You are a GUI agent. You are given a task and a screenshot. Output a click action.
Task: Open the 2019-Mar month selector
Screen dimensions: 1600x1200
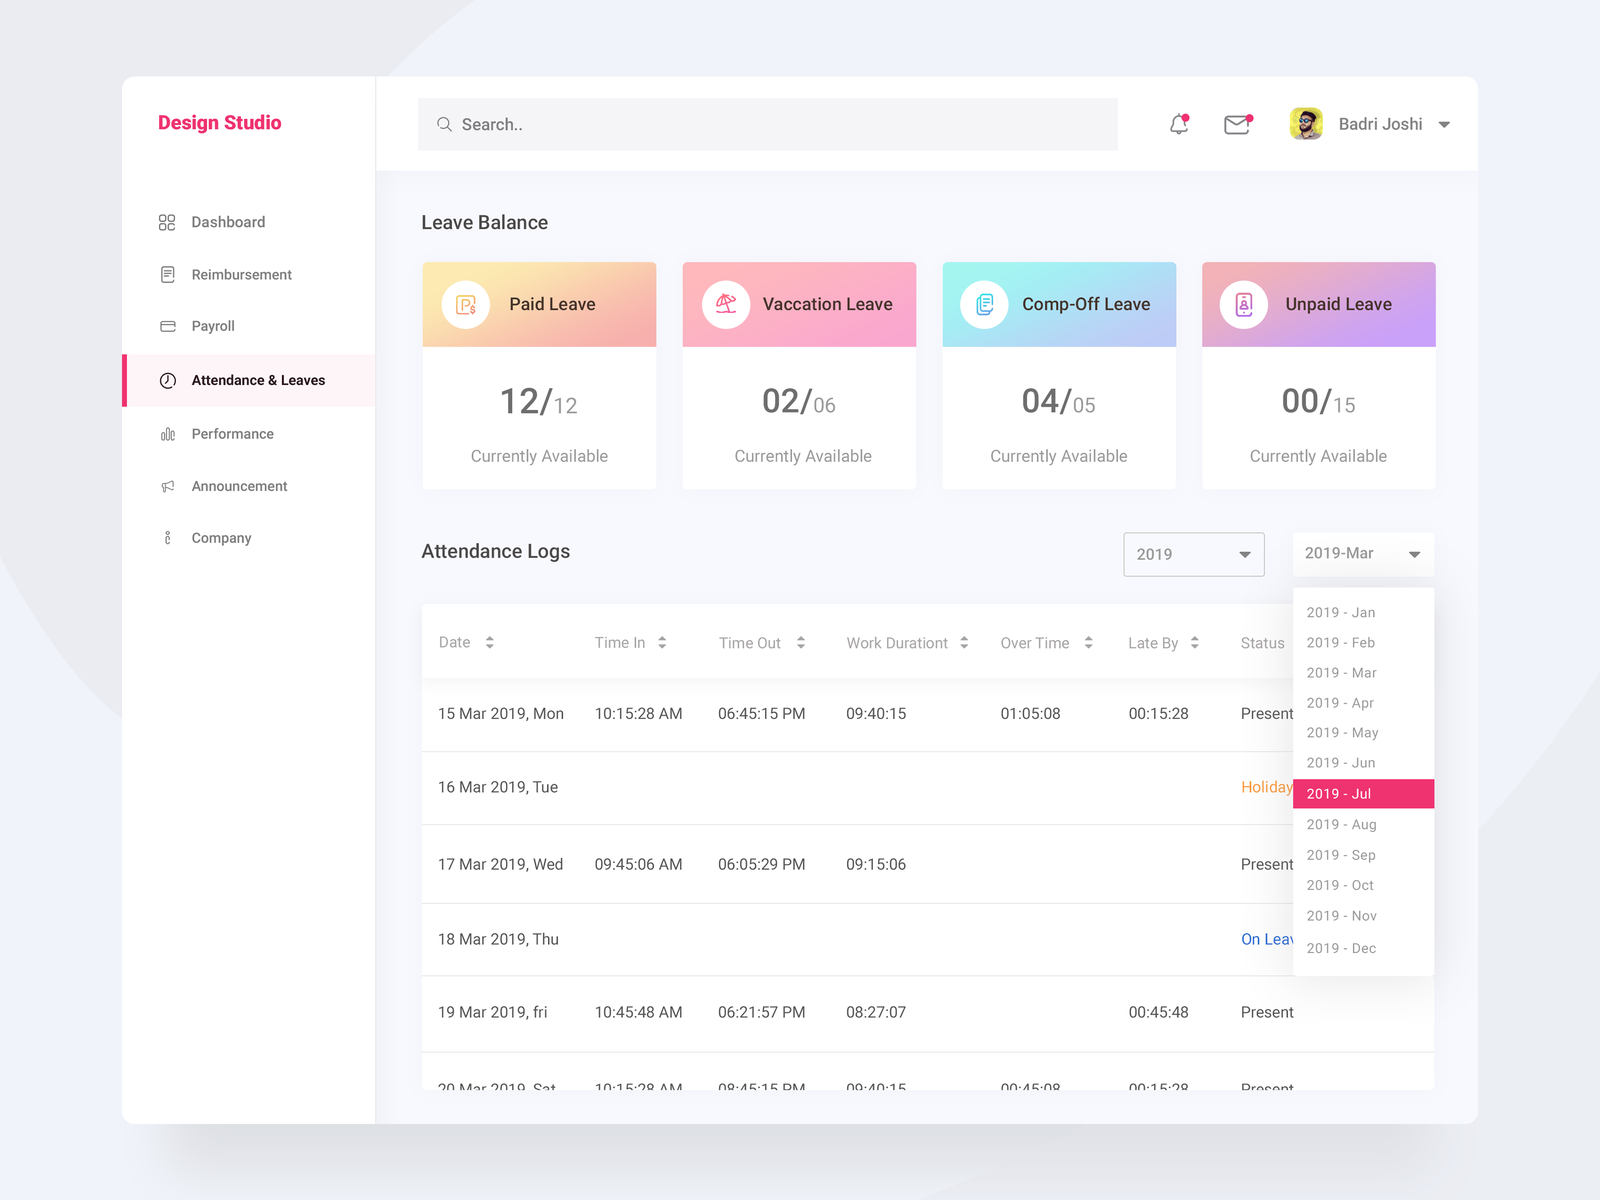1363,554
